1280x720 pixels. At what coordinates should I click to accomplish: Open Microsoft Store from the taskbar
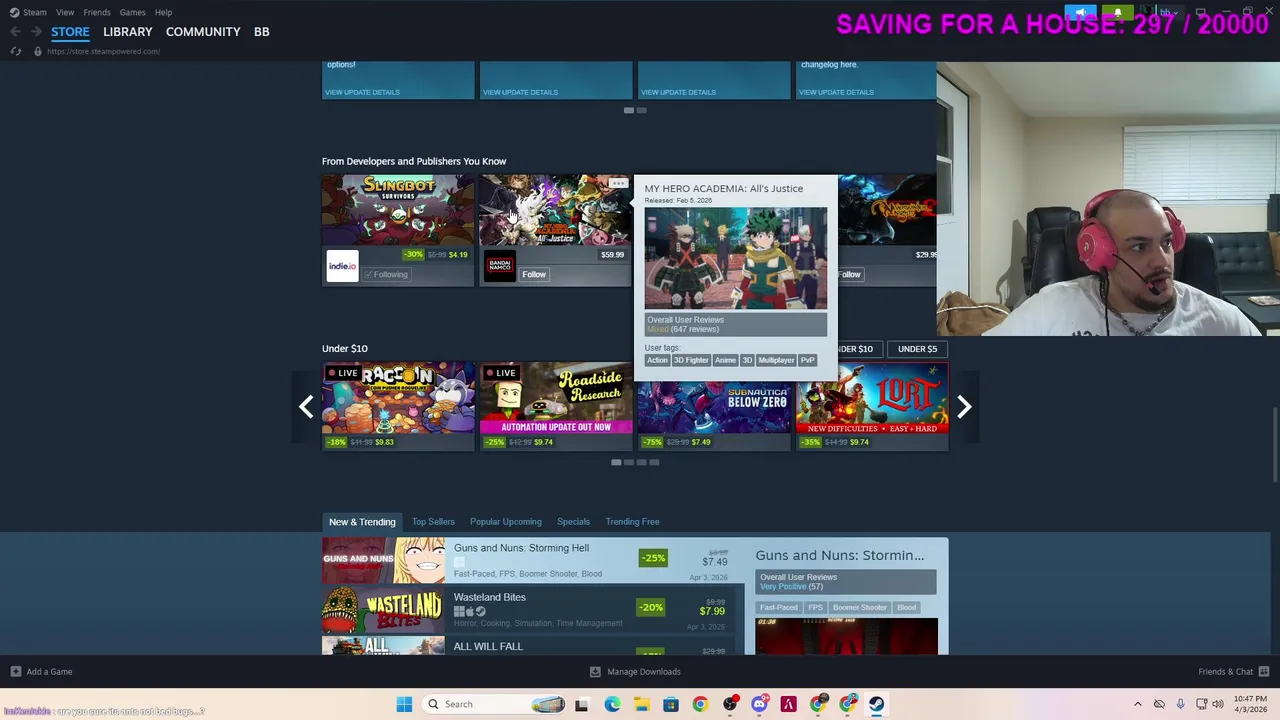pyautogui.click(x=671, y=704)
